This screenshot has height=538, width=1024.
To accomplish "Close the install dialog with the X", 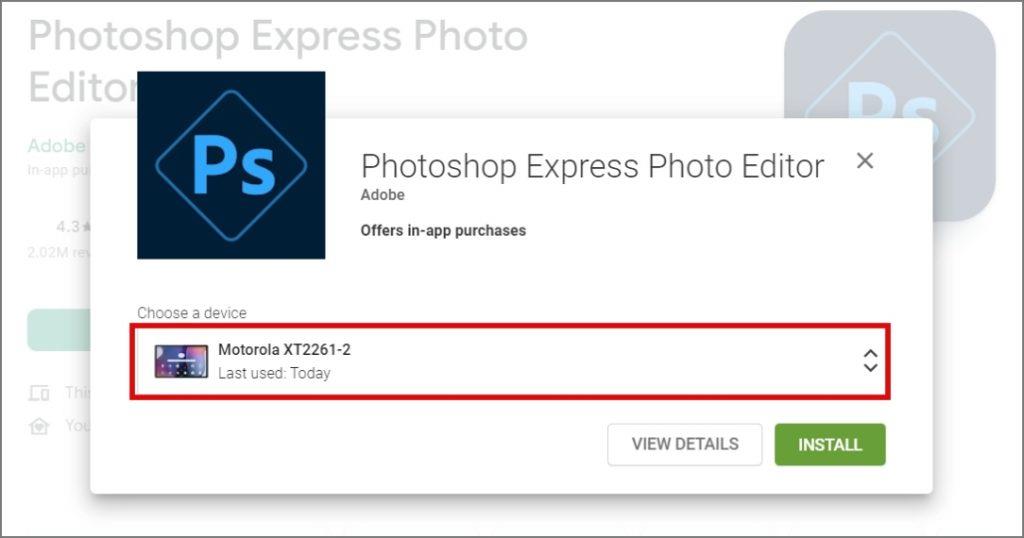I will 865,161.
